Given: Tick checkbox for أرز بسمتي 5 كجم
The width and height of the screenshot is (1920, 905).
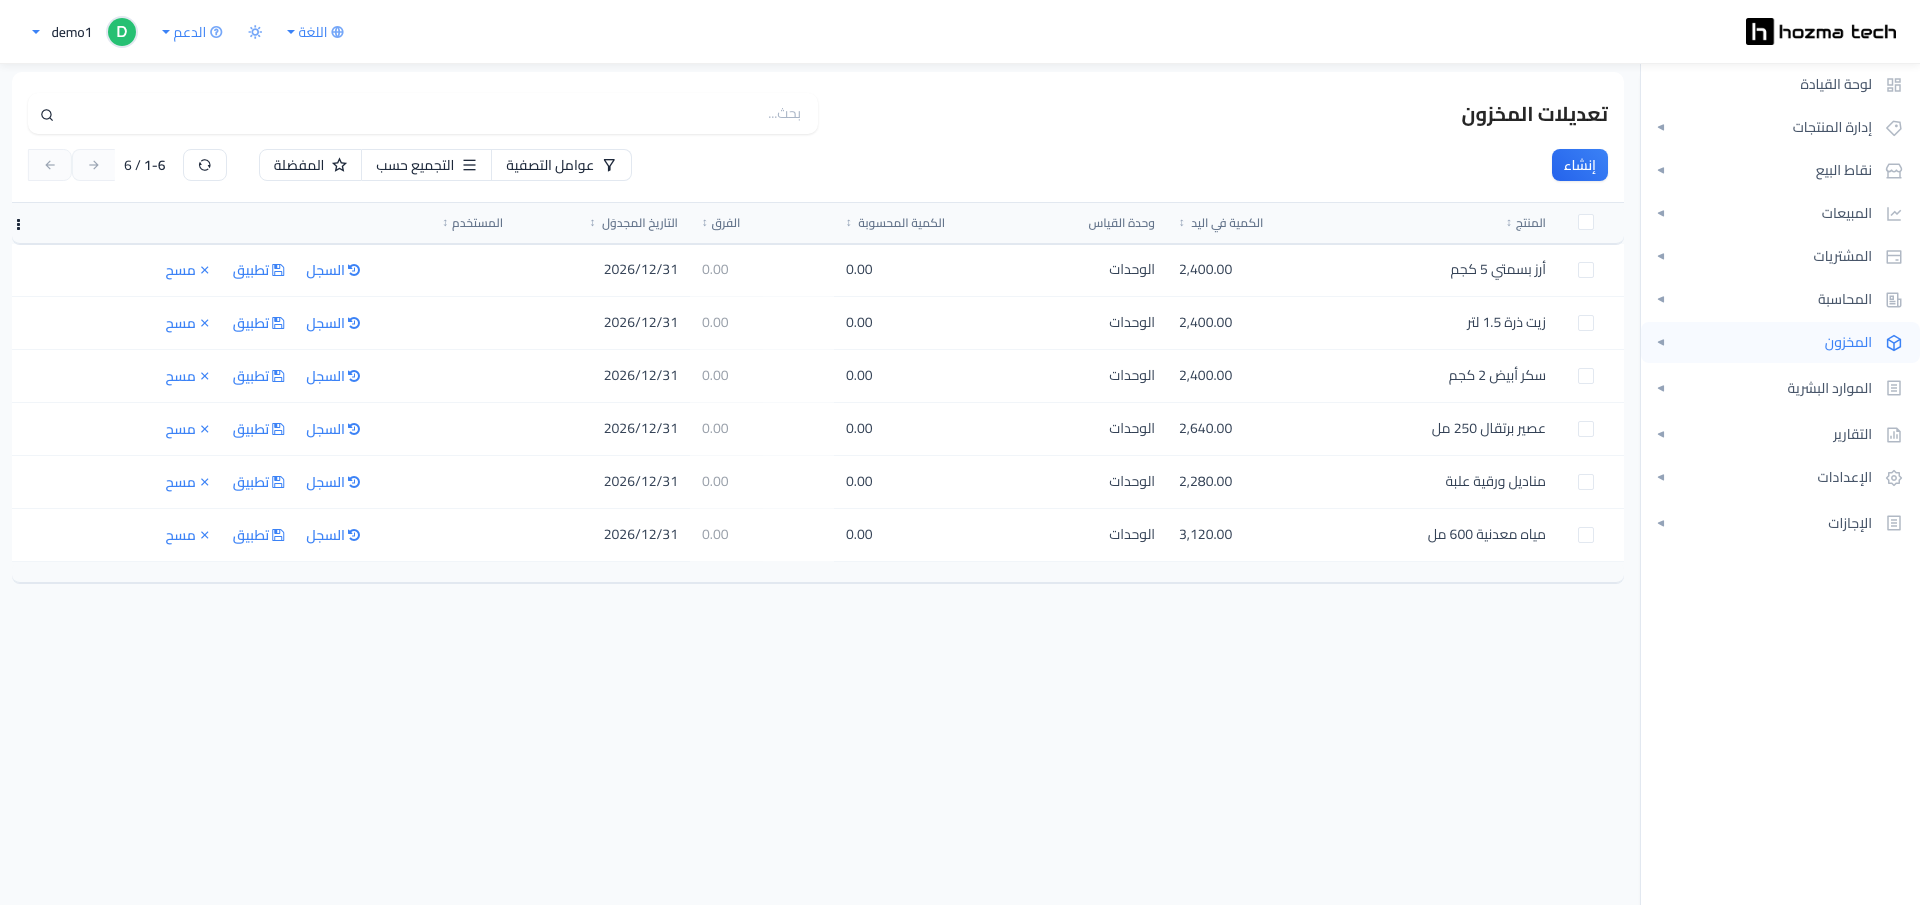Looking at the screenshot, I should point(1586,270).
